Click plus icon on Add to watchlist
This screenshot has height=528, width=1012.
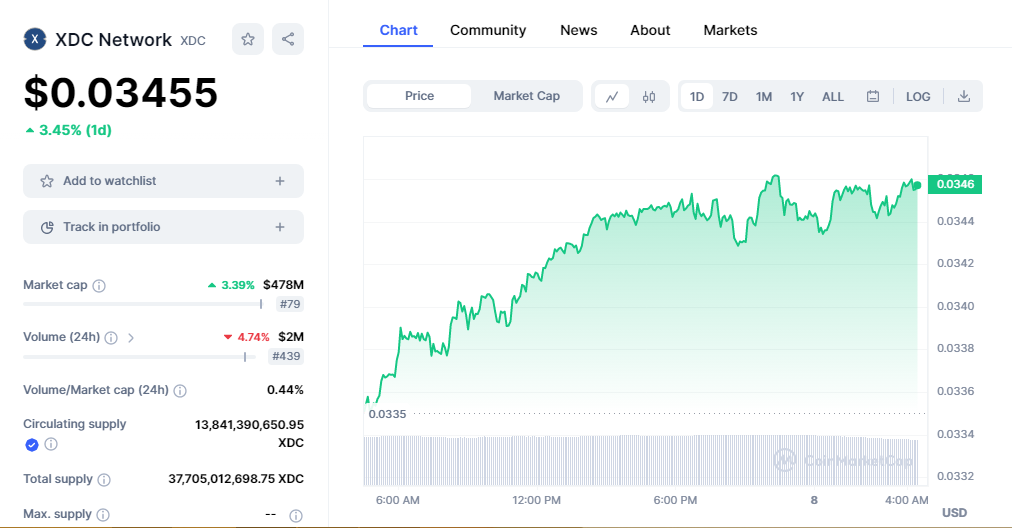point(279,181)
